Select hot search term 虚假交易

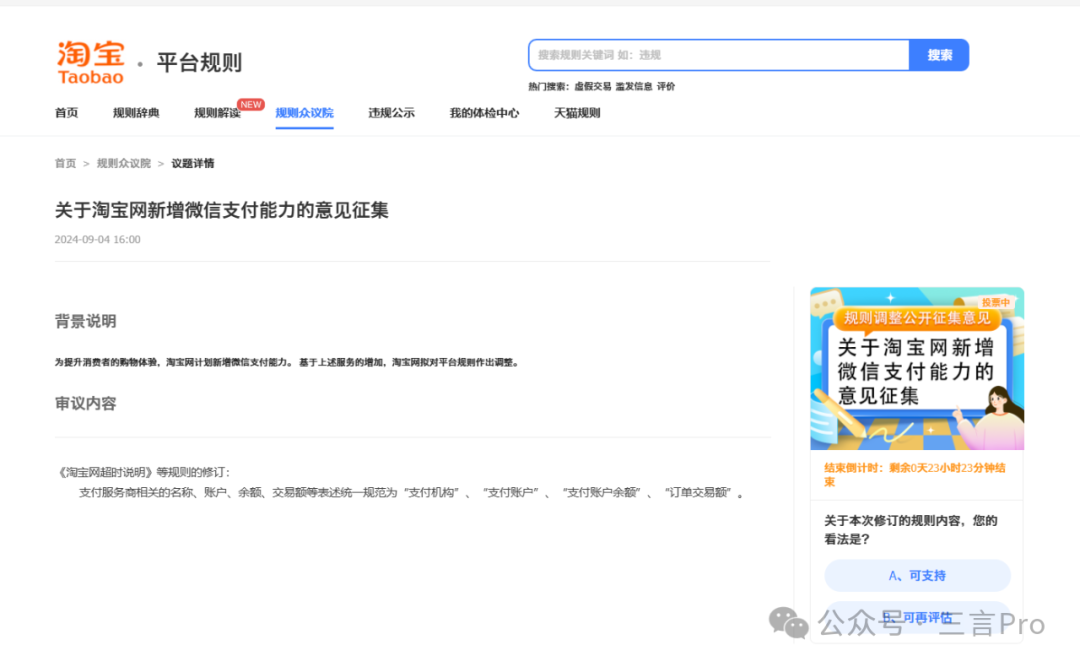click(x=592, y=86)
